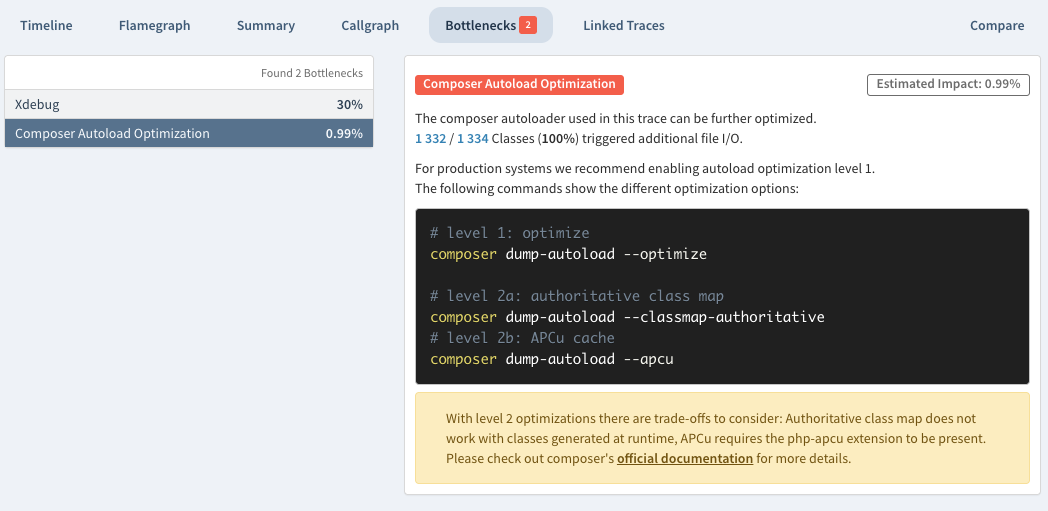Viewport: 1048px width, 511px height.
Task: Switch to the Flamegraph tab
Action: pyautogui.click(x=154, y=25)
